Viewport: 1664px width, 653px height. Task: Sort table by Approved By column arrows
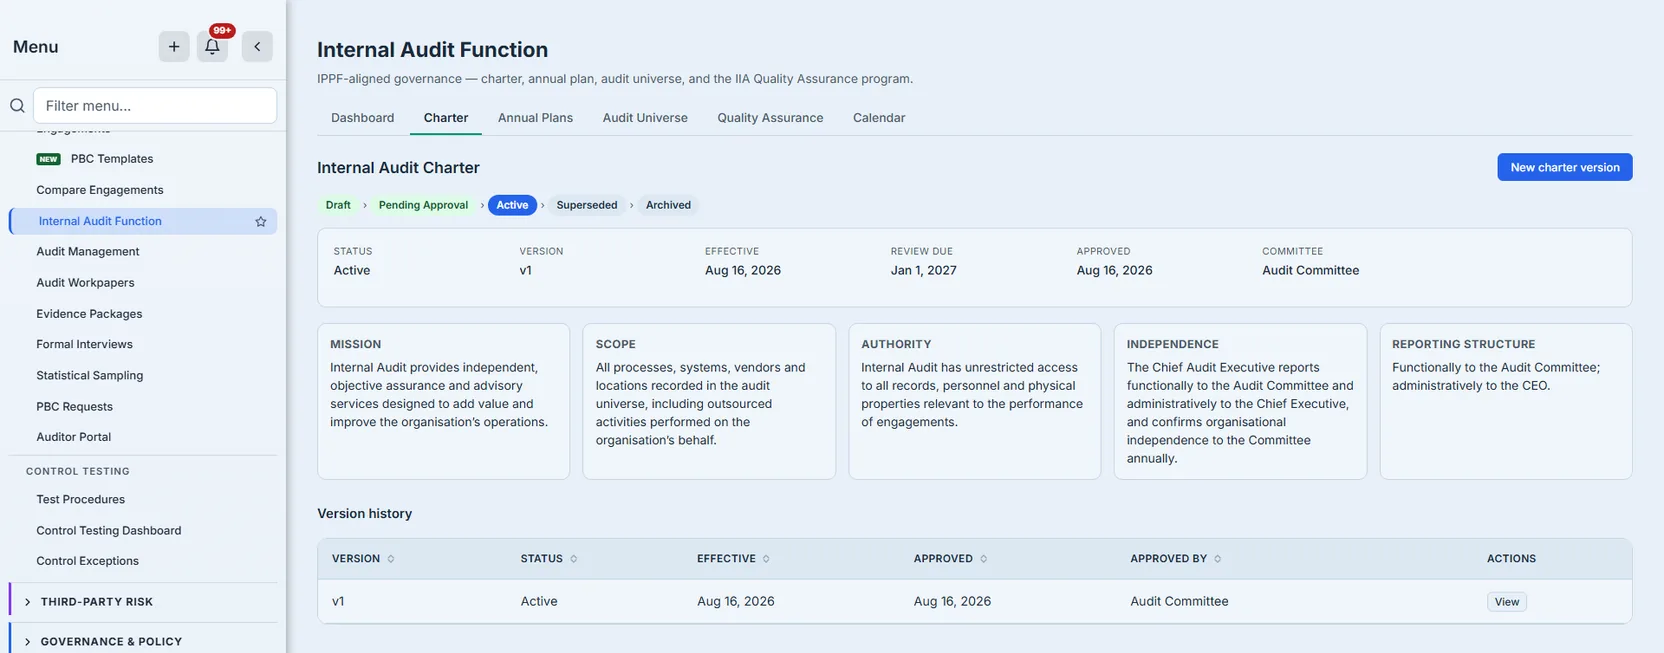(1217, 559)
